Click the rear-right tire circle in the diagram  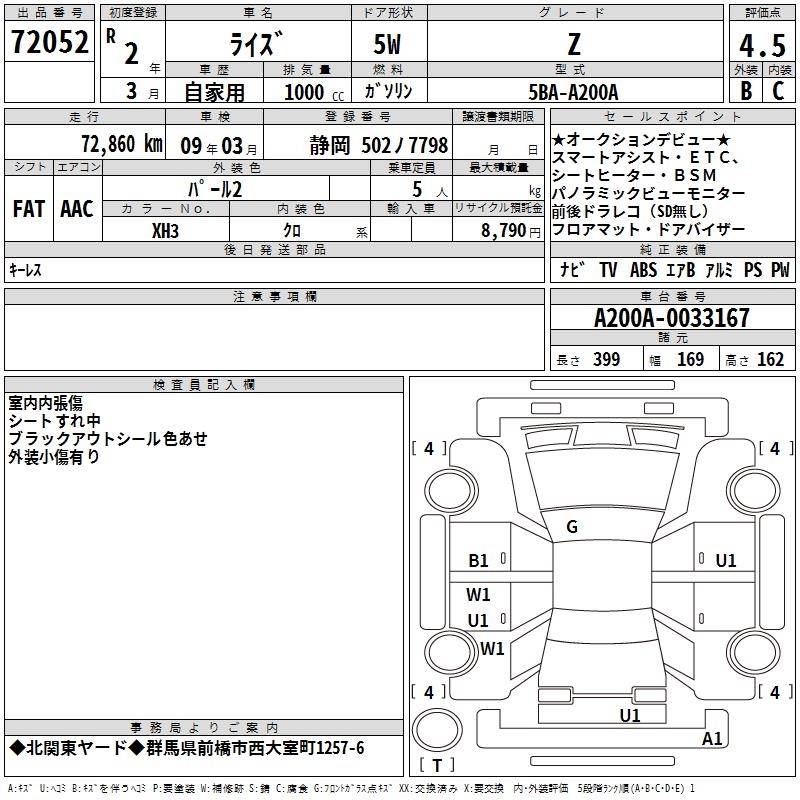(x=754, y=653)
